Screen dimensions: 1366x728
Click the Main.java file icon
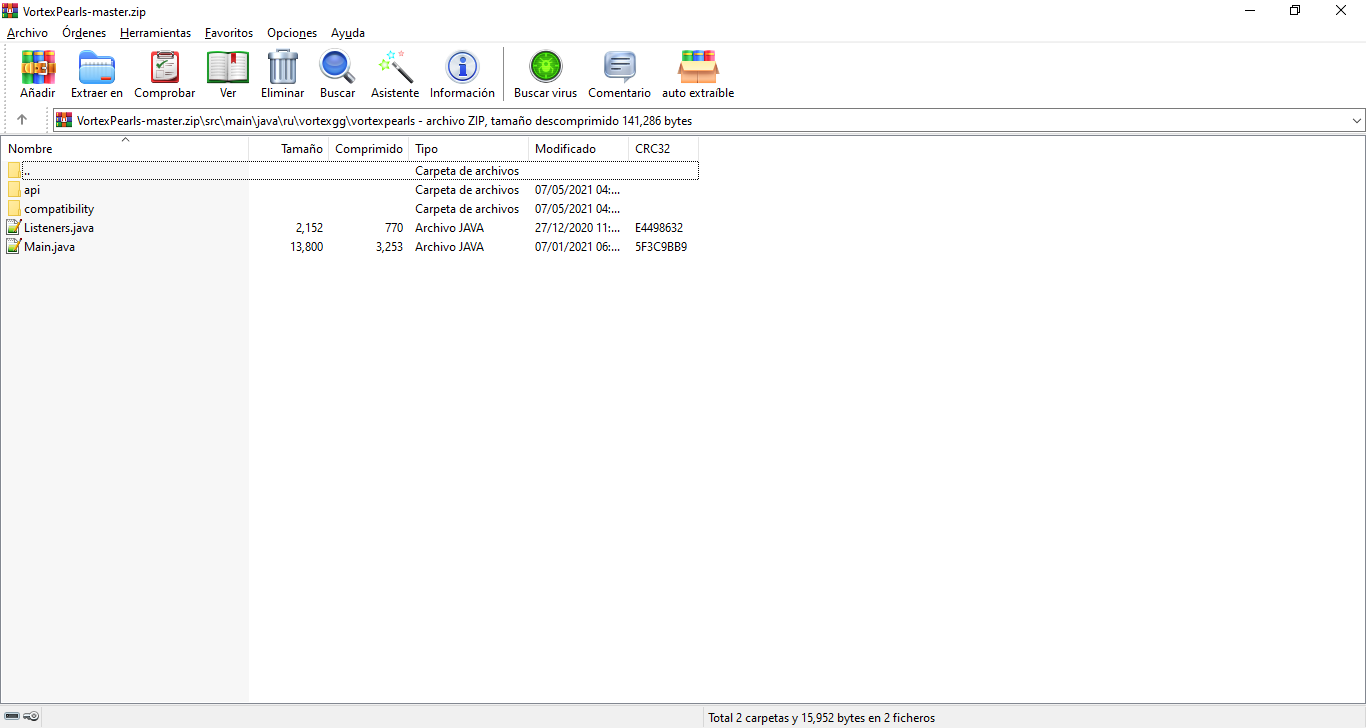pyautogui.click(x=14, y=247)
